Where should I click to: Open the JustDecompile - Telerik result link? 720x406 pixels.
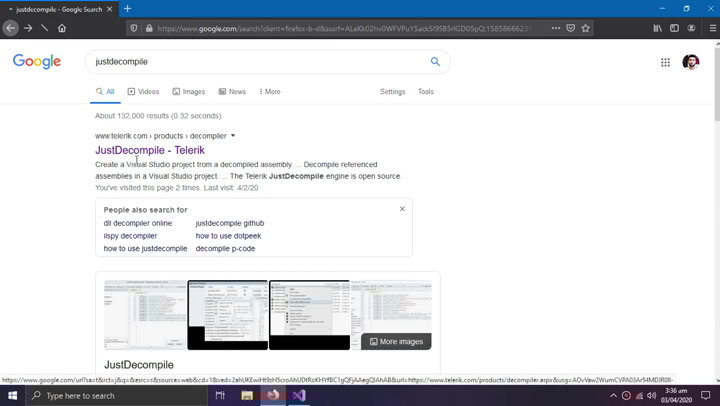tap(150, 150)
